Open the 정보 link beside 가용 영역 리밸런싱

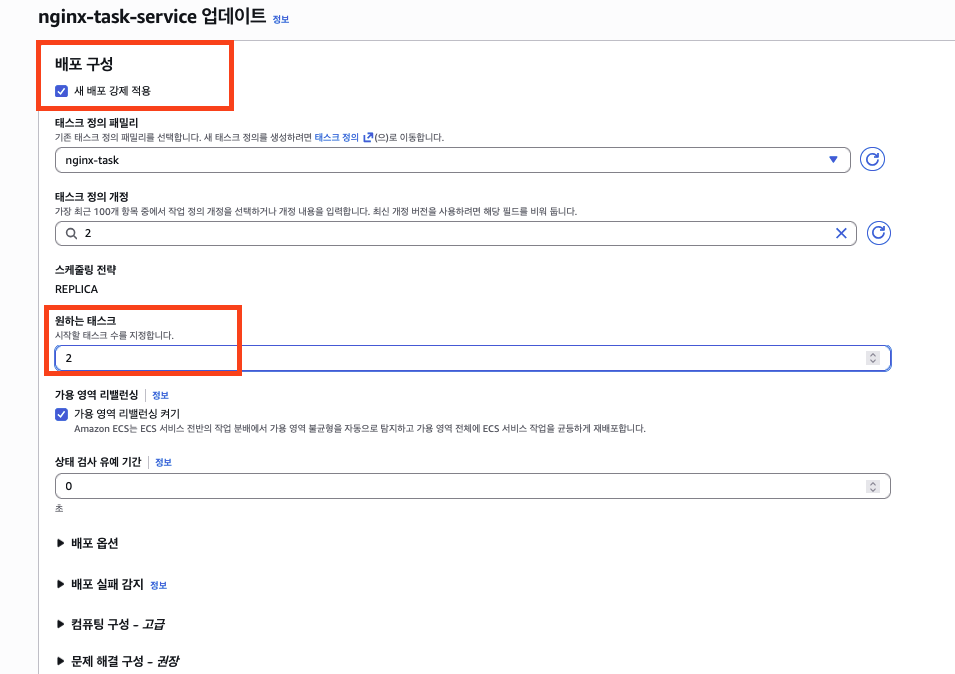160,395
